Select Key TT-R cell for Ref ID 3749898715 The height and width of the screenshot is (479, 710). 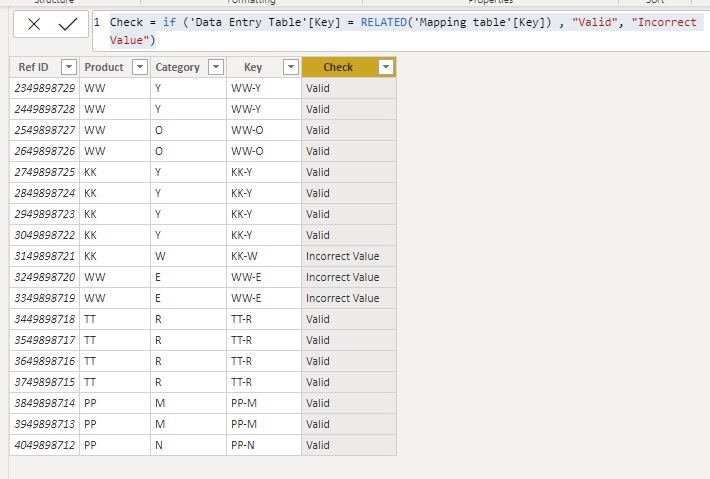(x=264, y=382)
